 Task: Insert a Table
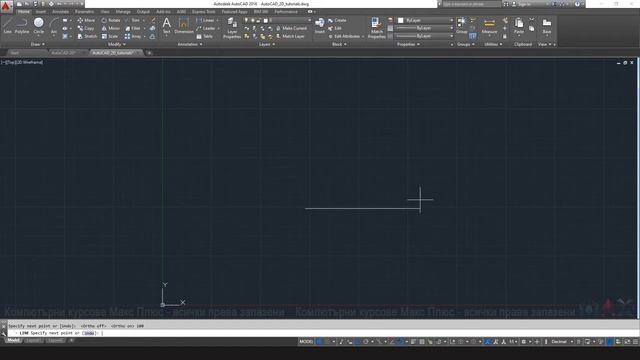[204, 36]
